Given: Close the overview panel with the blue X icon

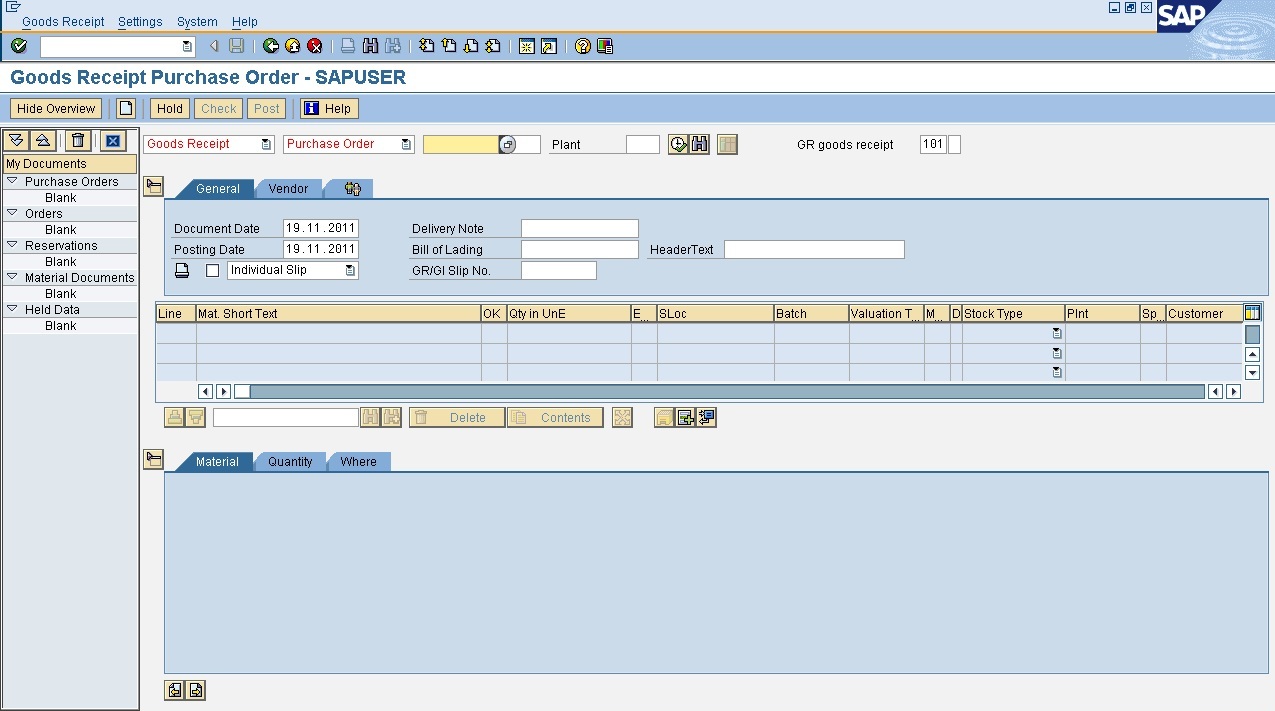Looking at the screenshot, I should pos(113,141).
